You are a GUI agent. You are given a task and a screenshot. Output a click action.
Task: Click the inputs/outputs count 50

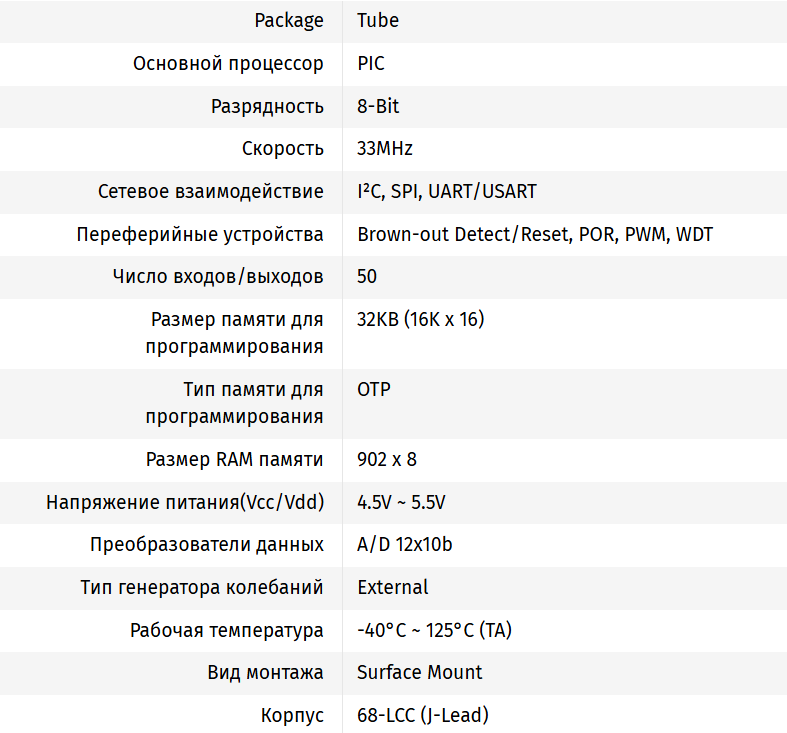(x=367, y=277)
